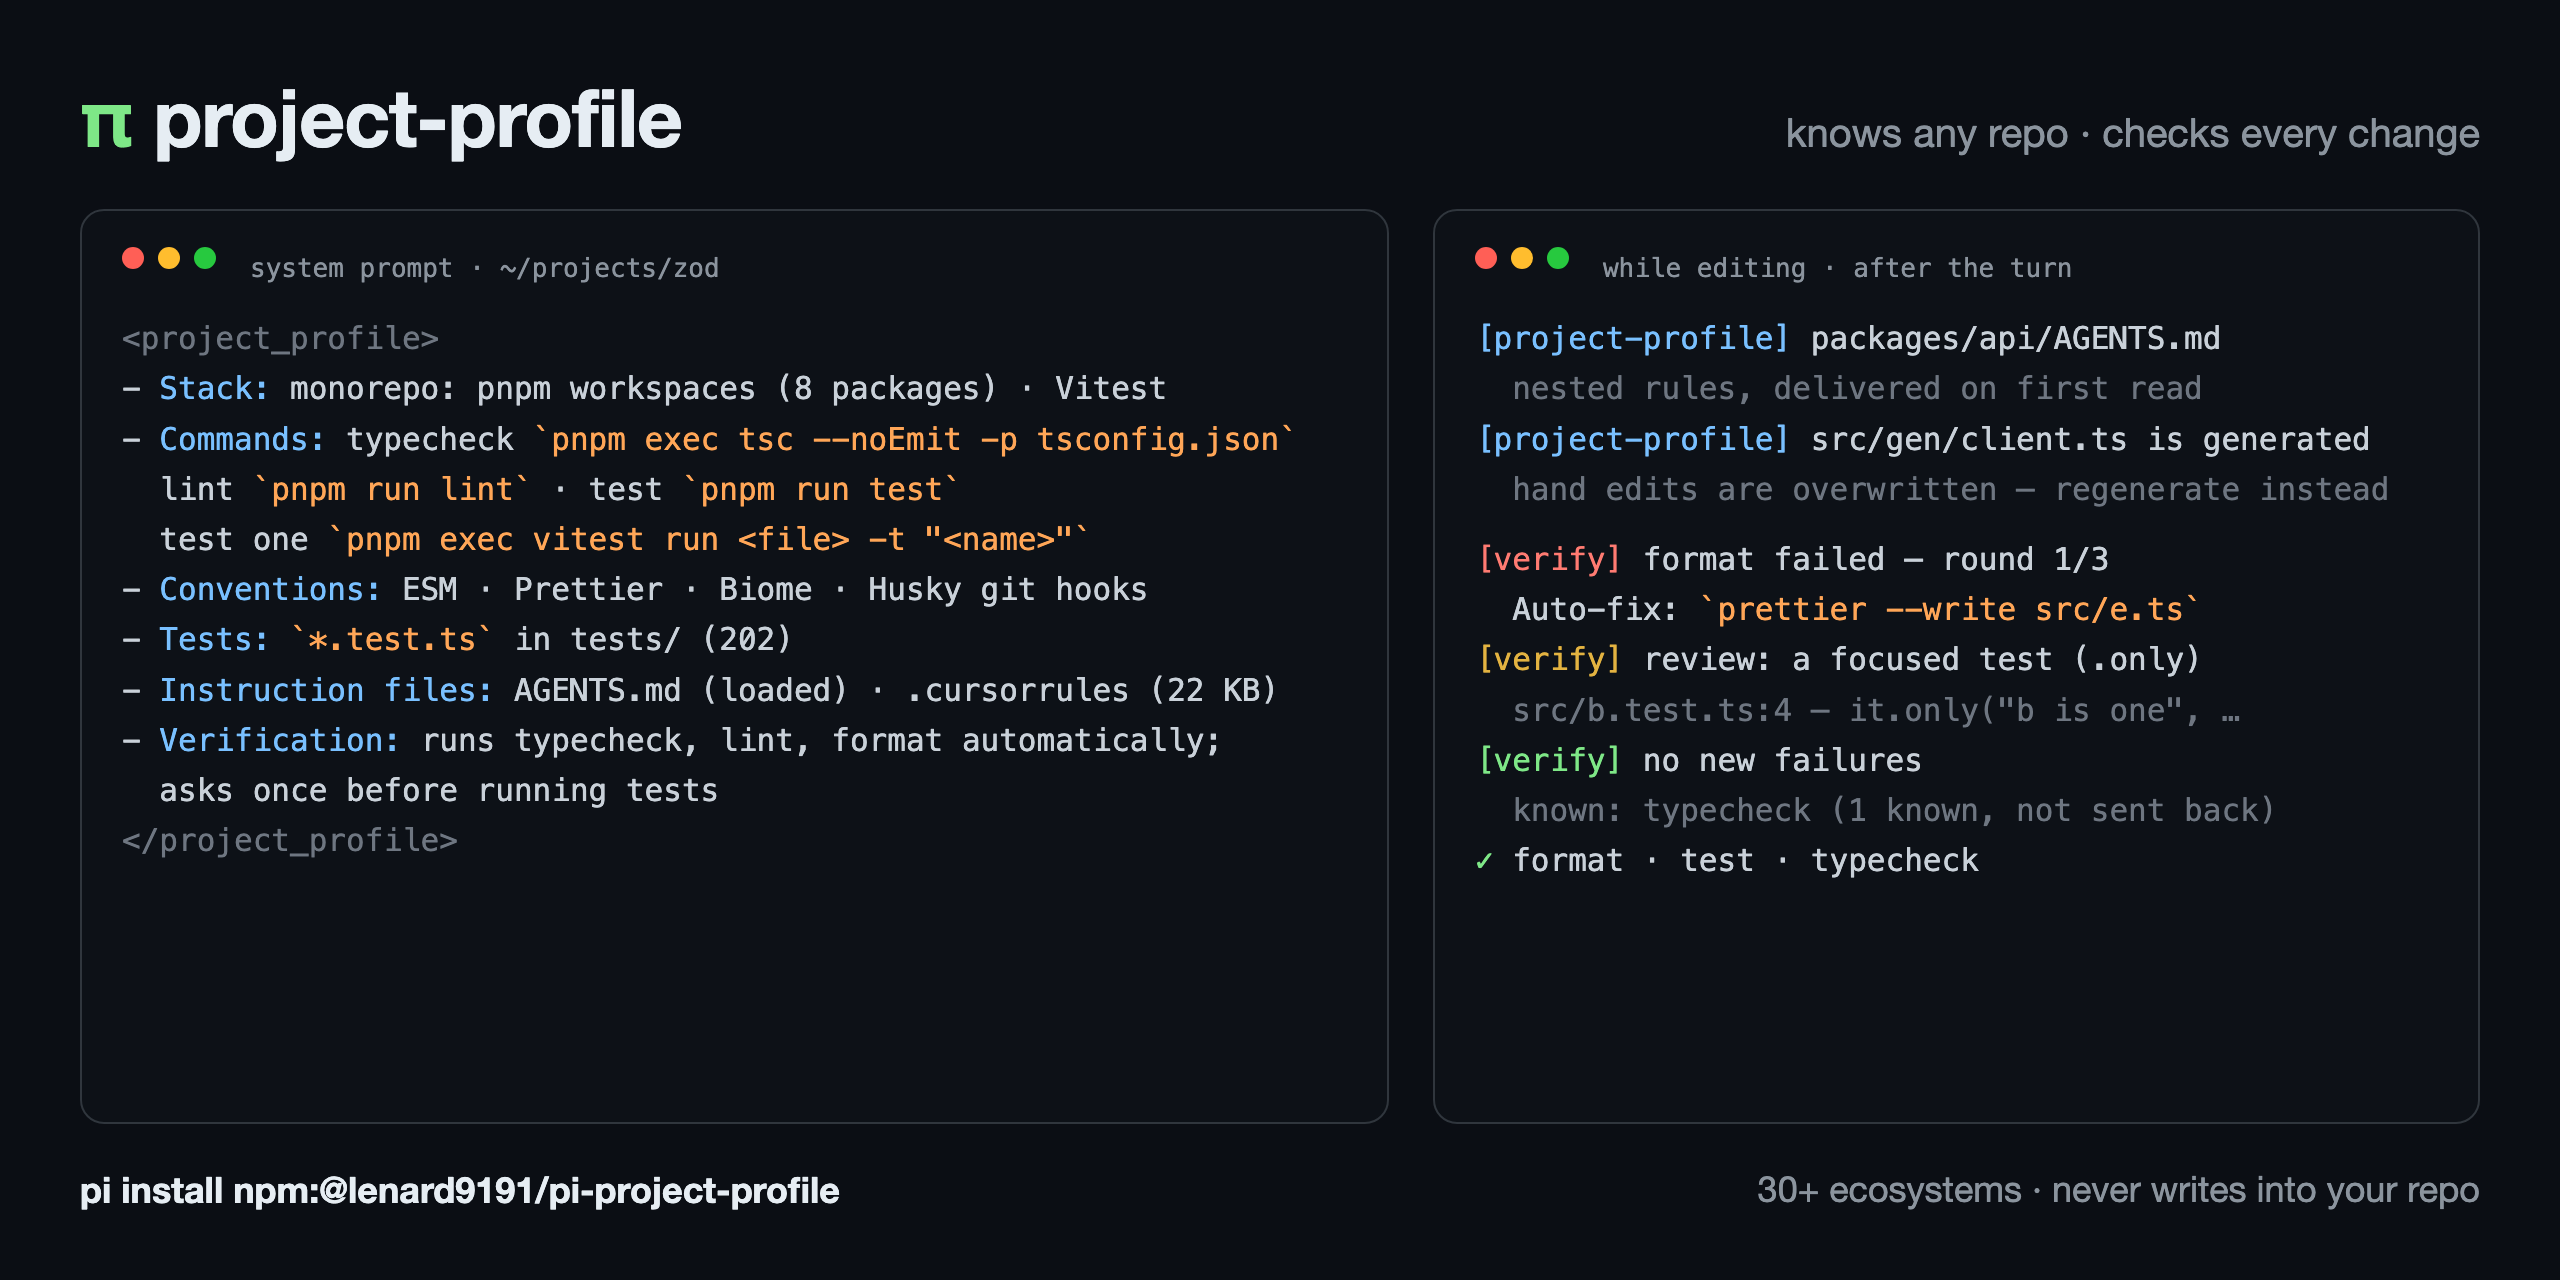The image size is (2560, 1280).
Task: Click the green checkmark before format
Action: pos(1485,861)
